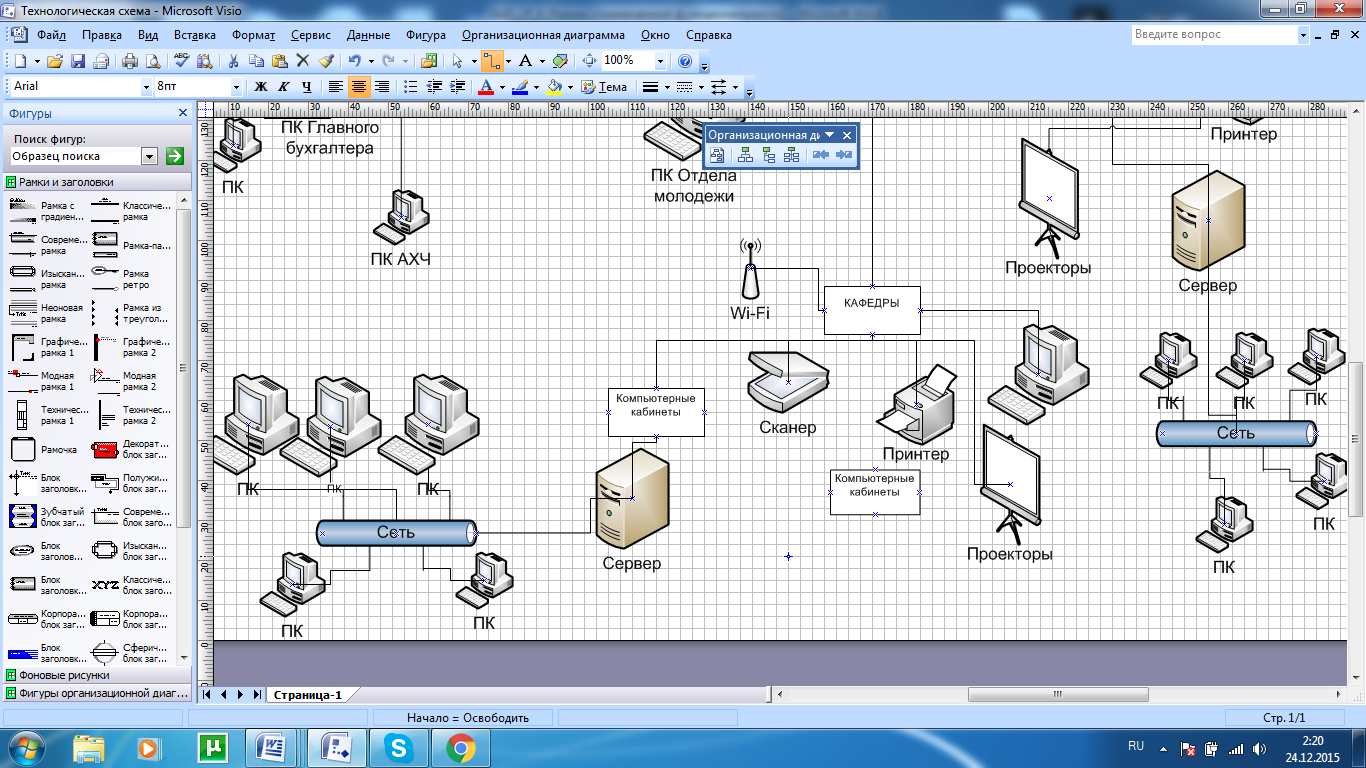Click the first icon in the Org Chart toolbar
The height and width of the screenshot is (768, 1366).
click(717, 155)
